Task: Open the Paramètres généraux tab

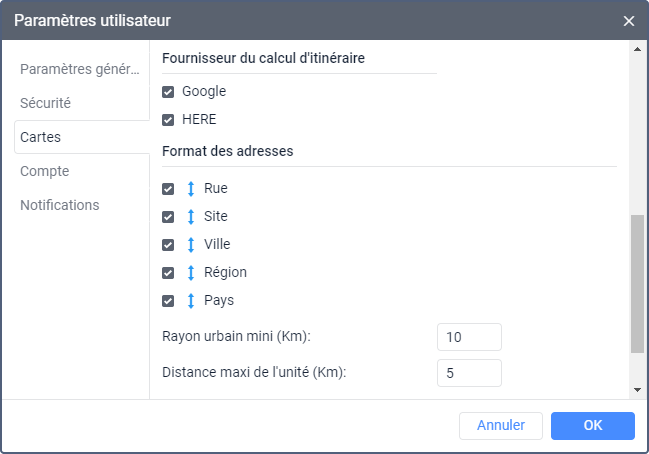Action: pos(80,69)
